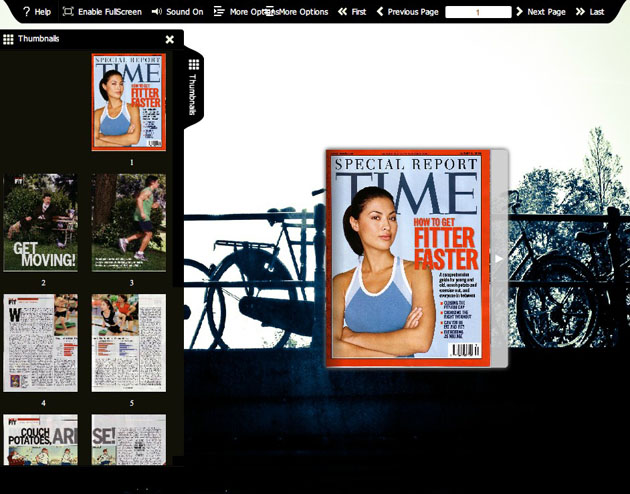Image resolution: width=630 pixels, height=494 pixels.
Task: Click the Thumbnails header title text
Action: 39,39
